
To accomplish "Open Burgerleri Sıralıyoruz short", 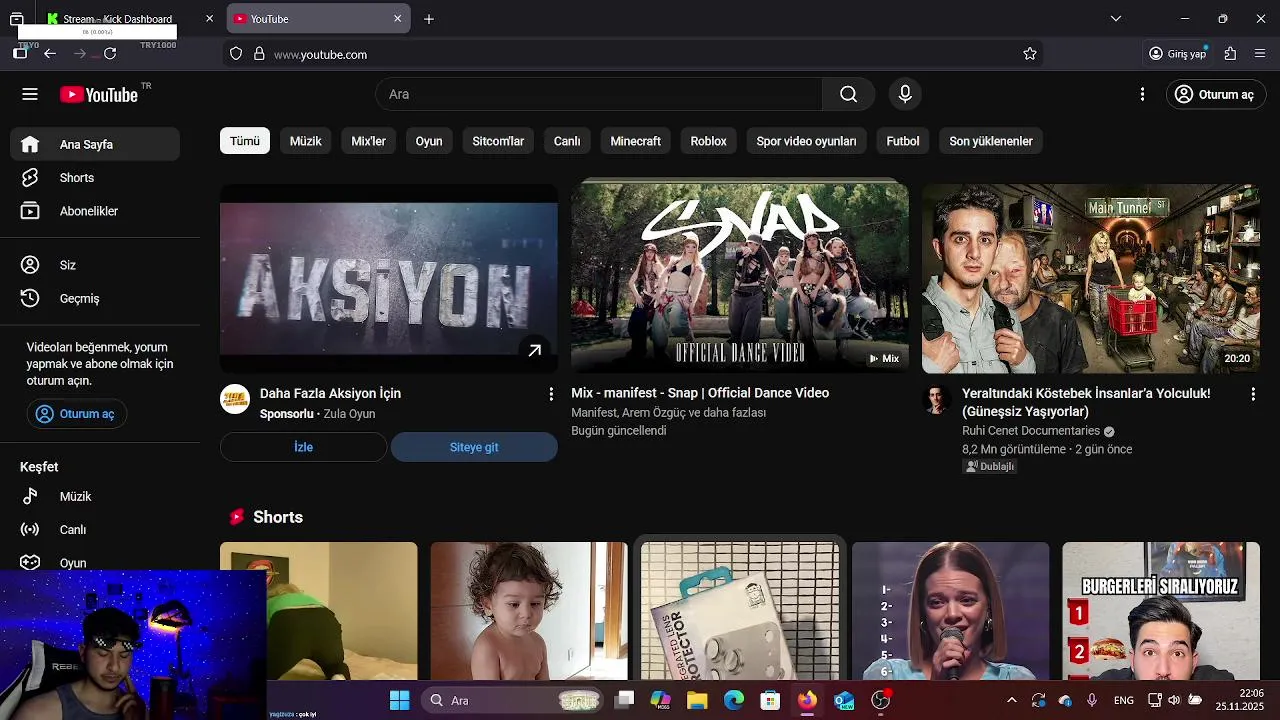I will pos(1161,611).
